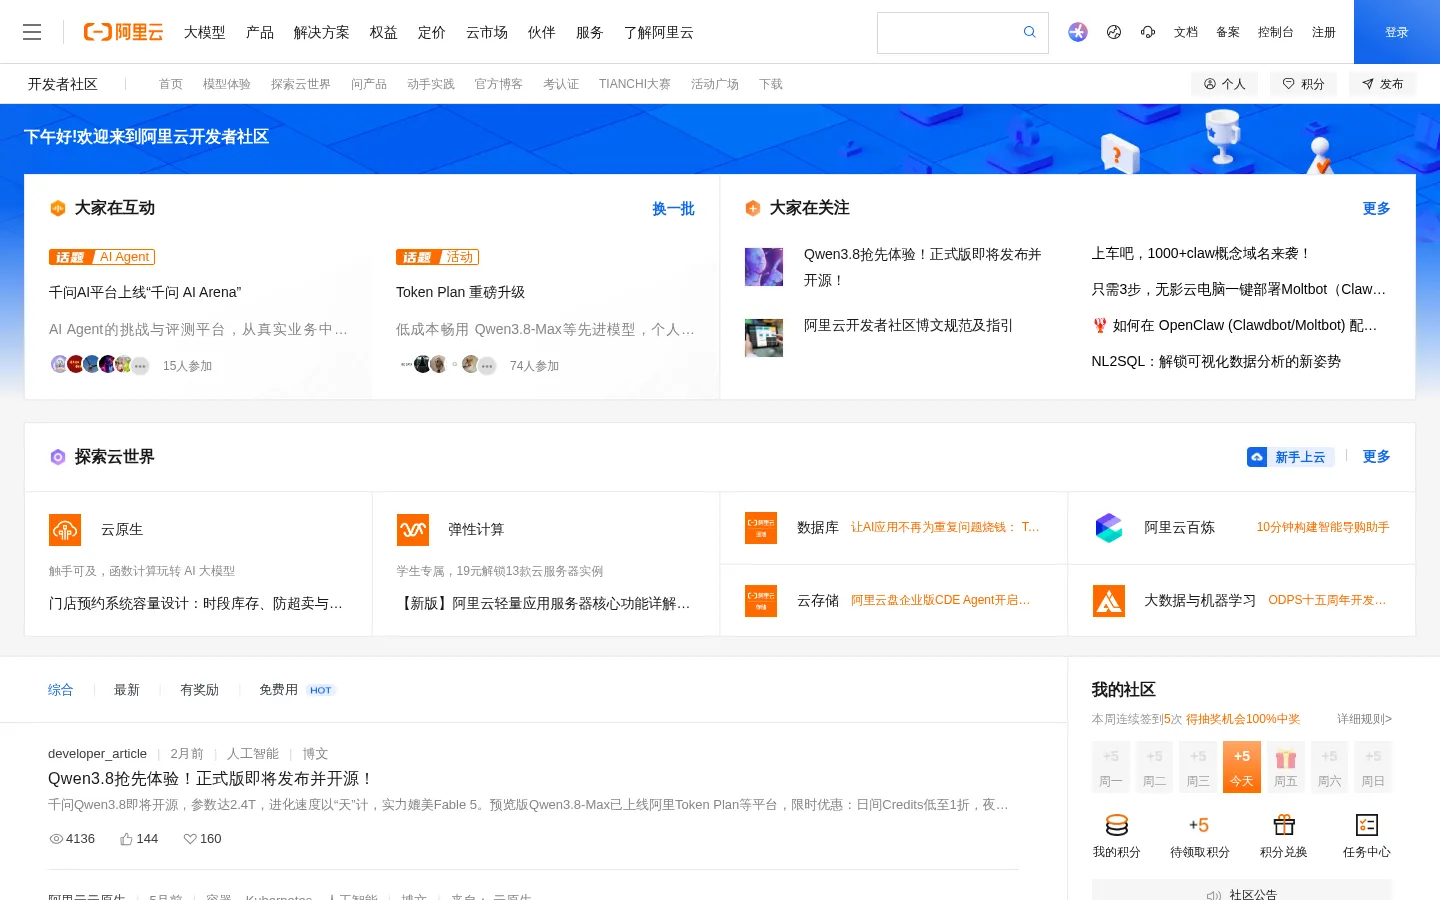Click the 云存储 orange icon
The image size is (1440, 900).
(x=761, y=601)
